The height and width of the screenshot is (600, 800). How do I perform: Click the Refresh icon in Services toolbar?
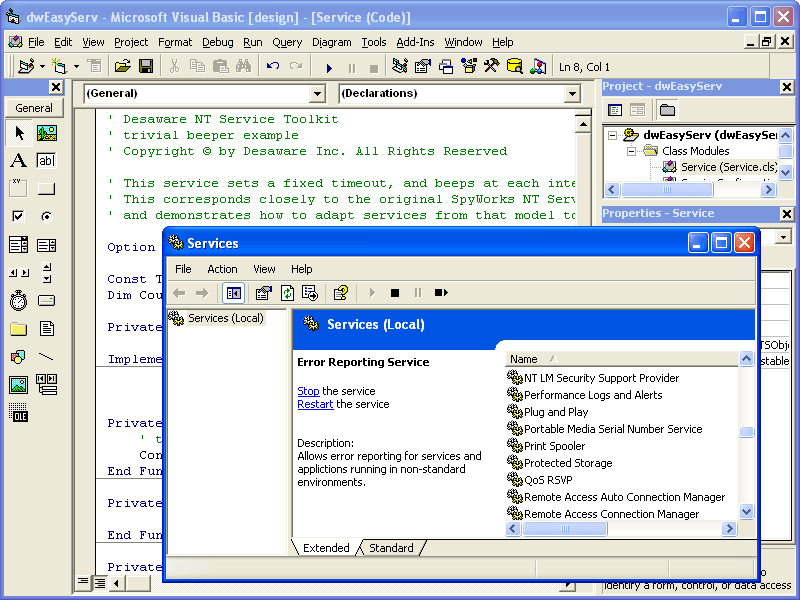click(x=287, y=293)
